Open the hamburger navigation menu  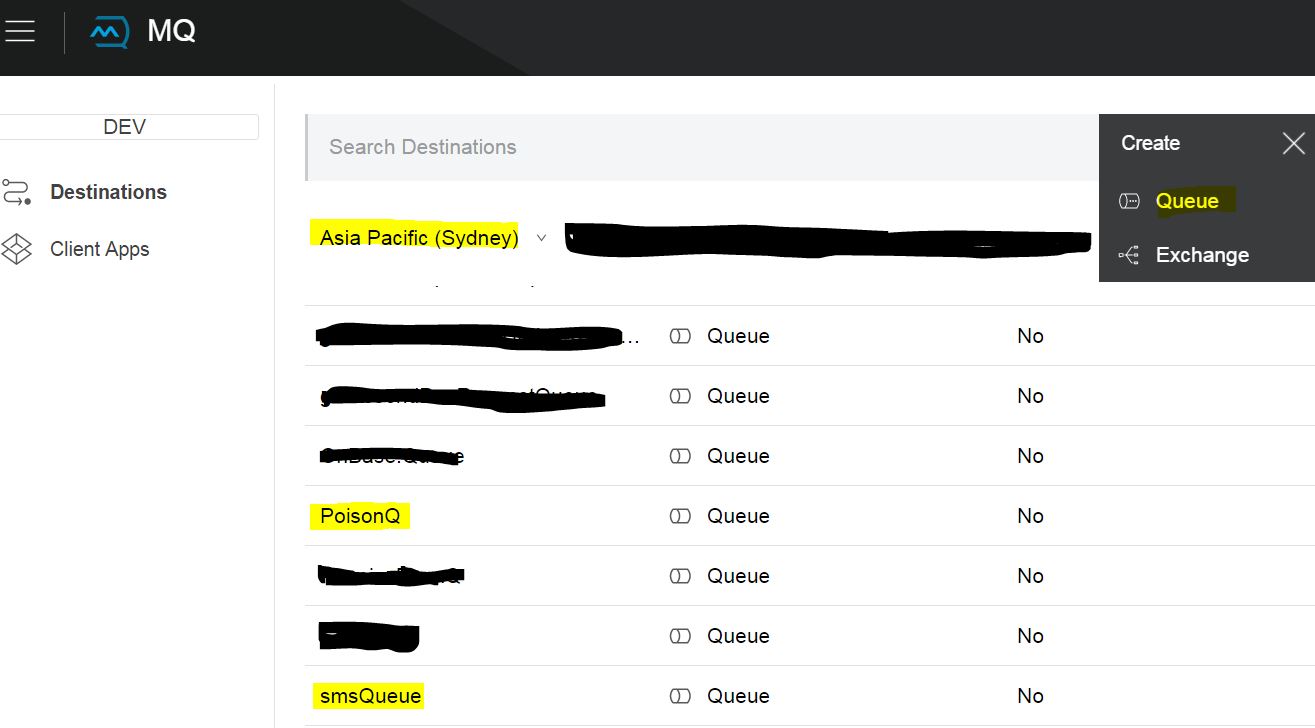tap(20, 31)
